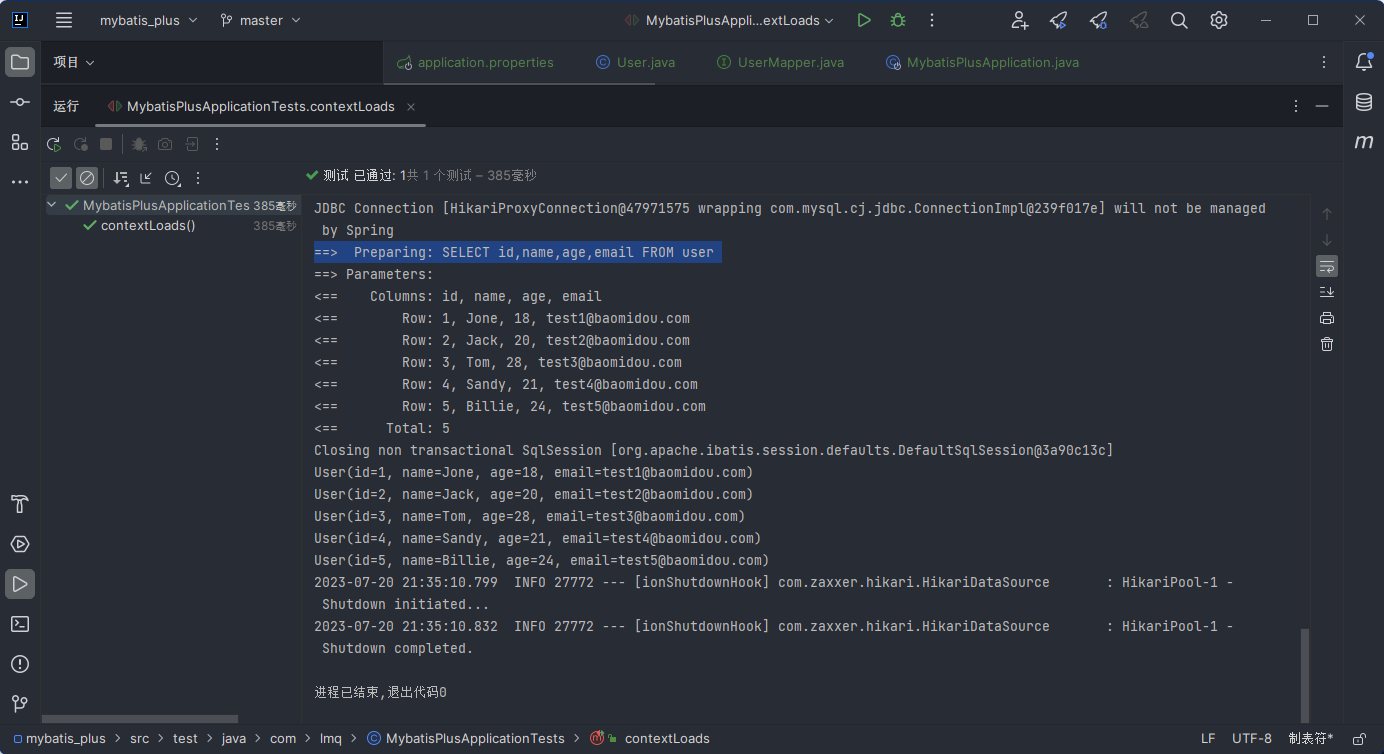Toggle Show Ignored tests filter
1384x754 pixels.
coord(87,178)
